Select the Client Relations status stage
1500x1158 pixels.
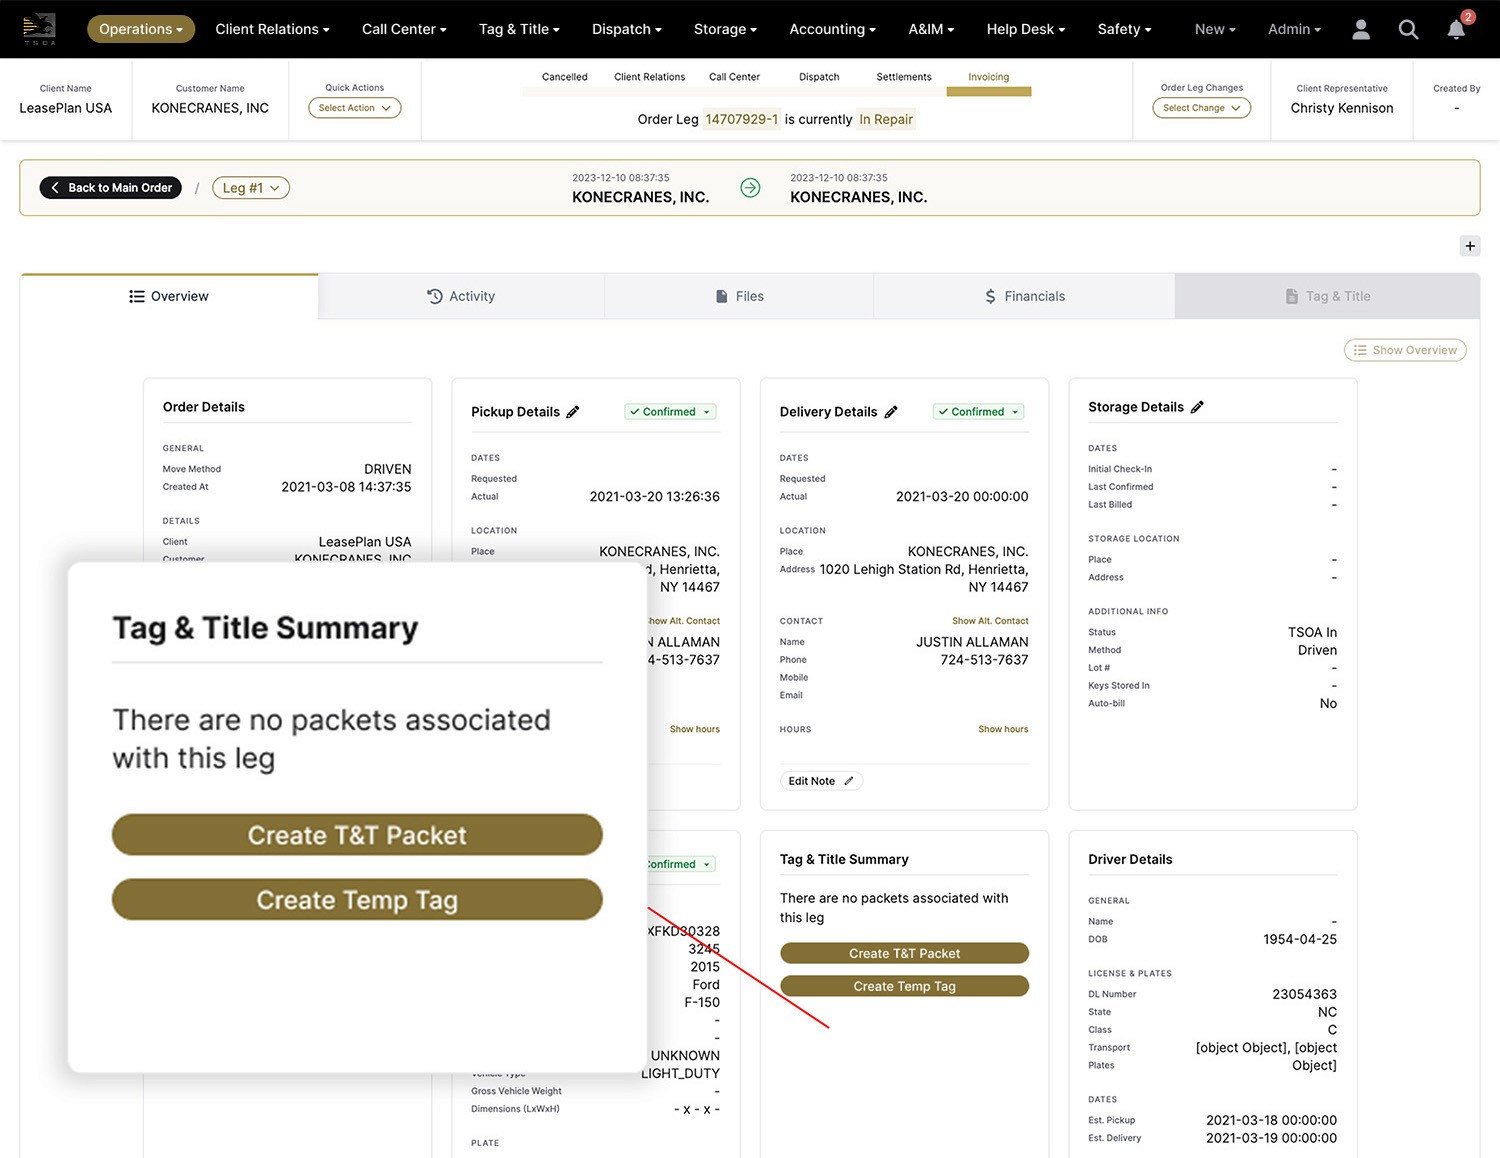coord(649,77)
